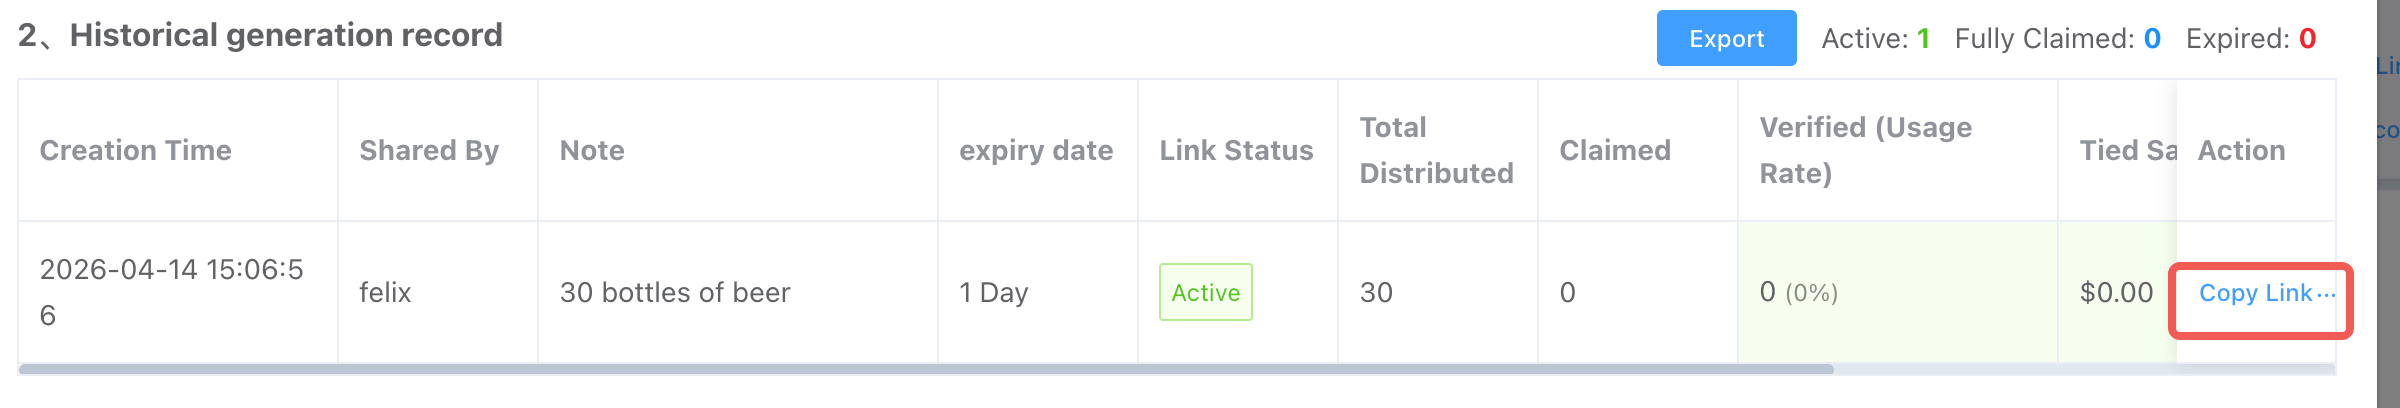Click the expiry date column header
Screen dimensions: 2400x408
(1036, 150)
